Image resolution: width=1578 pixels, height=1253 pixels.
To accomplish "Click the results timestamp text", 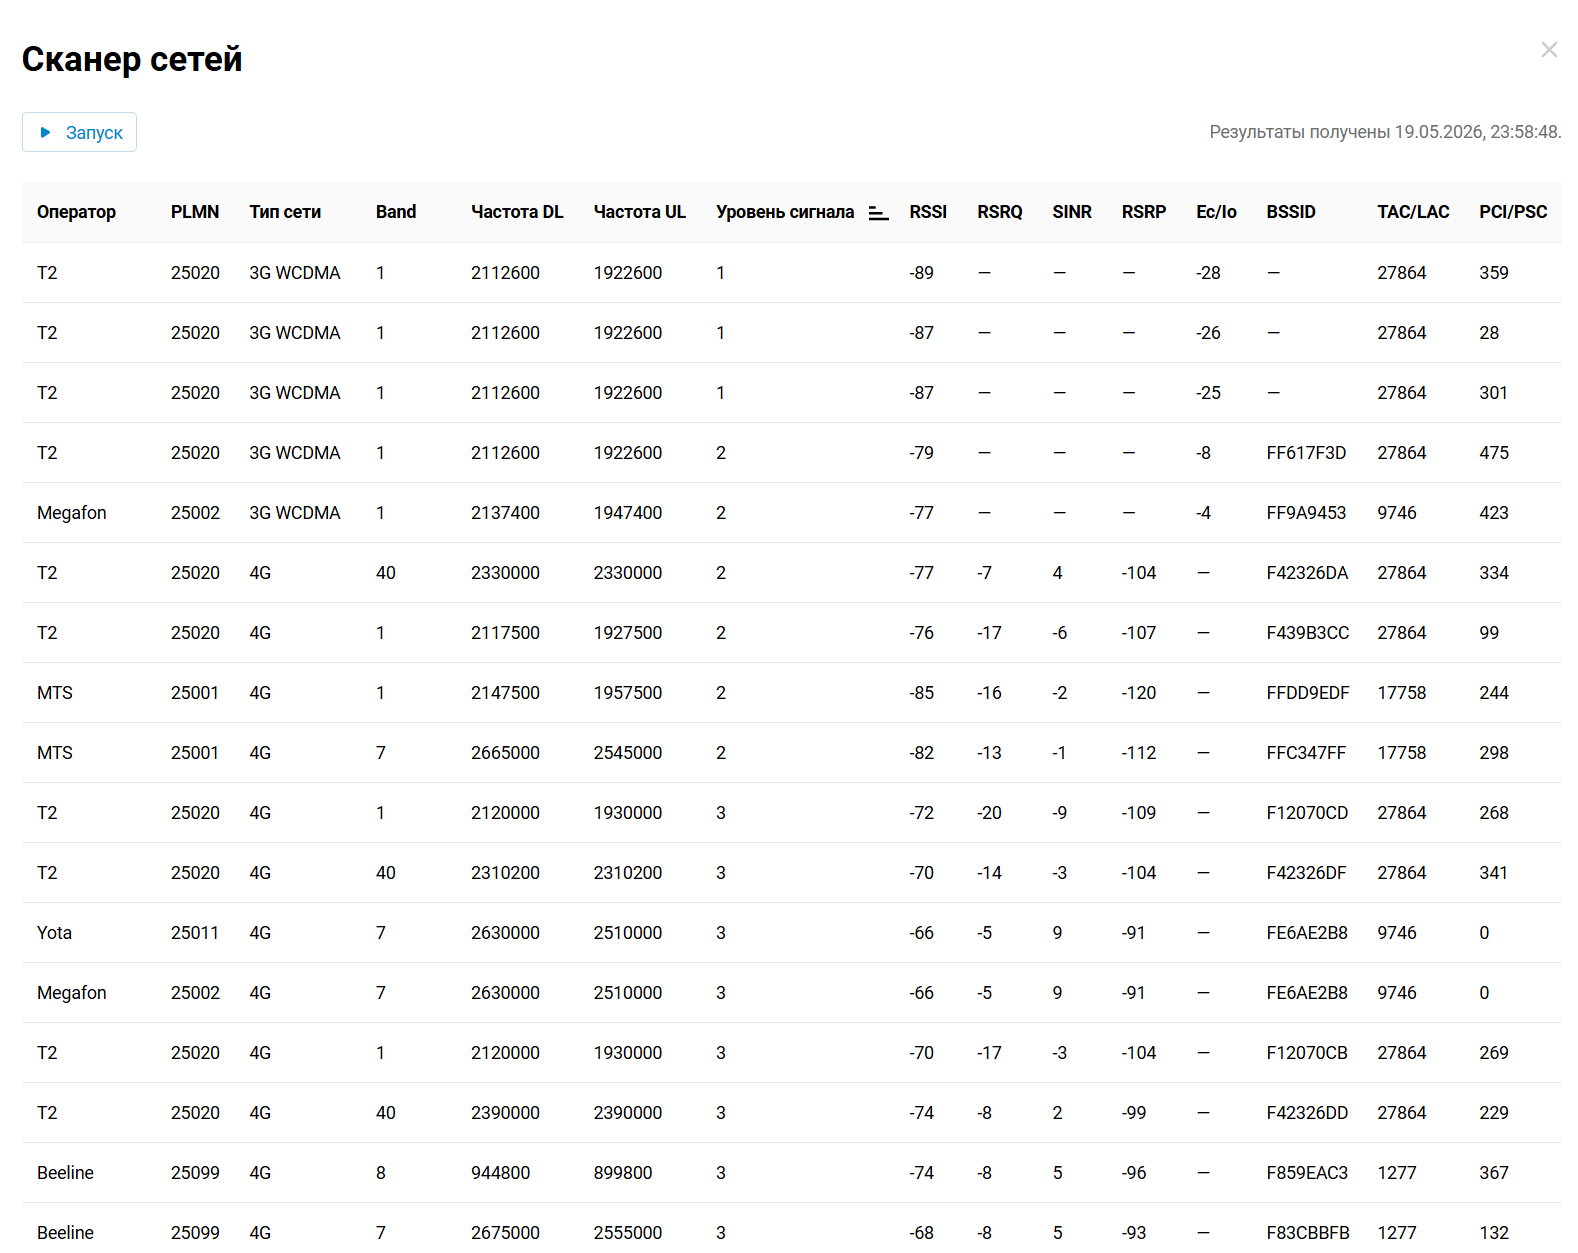I will tap(1385, 132).
